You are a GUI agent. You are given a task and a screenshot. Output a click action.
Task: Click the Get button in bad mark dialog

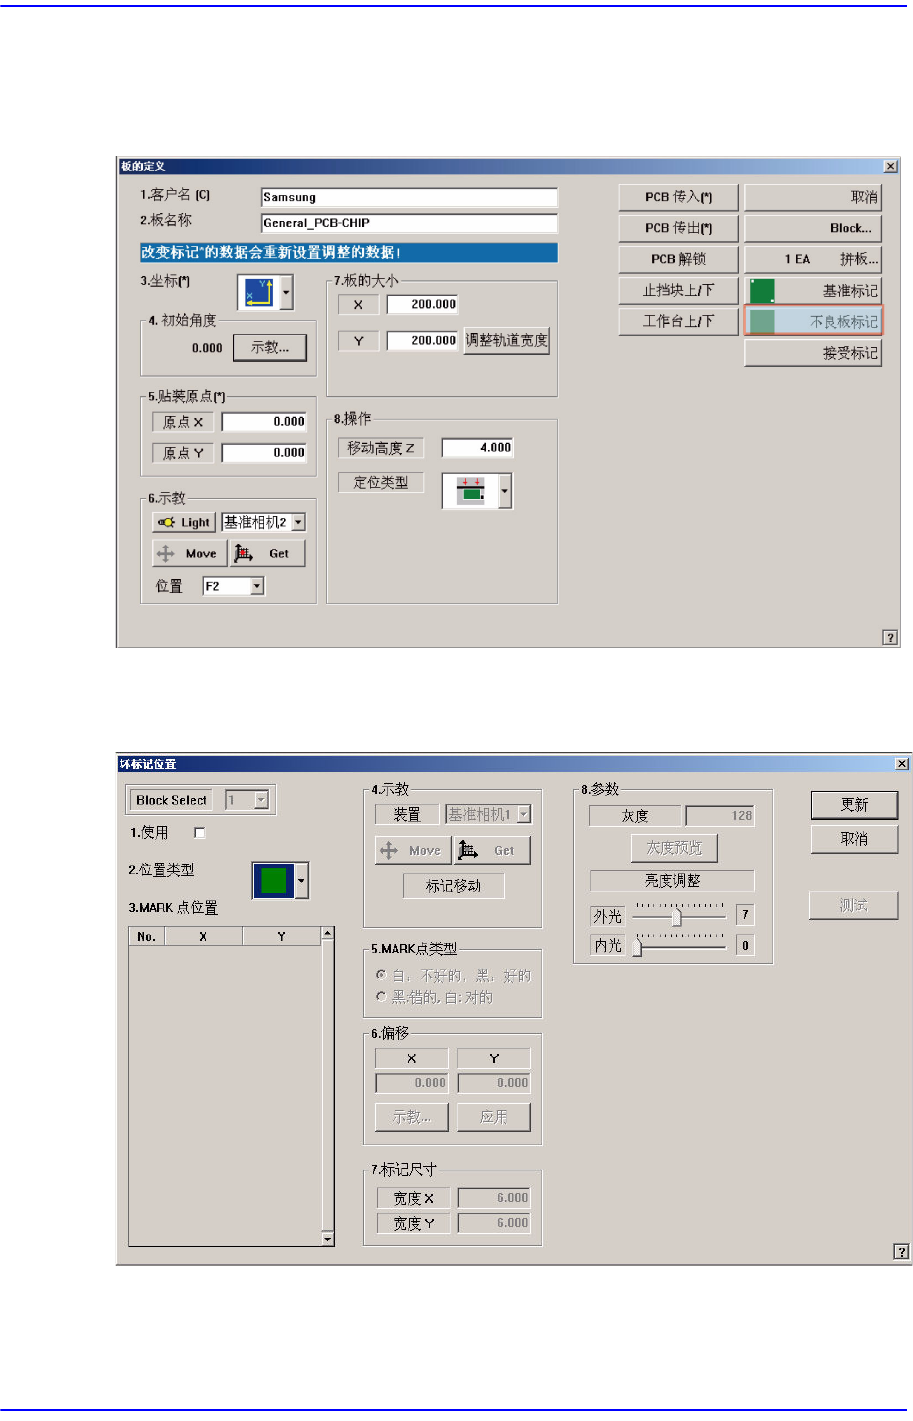pos(493,850)
